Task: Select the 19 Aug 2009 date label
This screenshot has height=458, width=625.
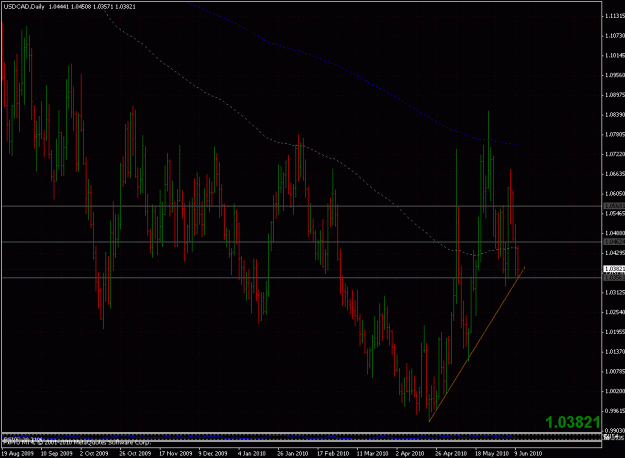Action: pos(18,453)
